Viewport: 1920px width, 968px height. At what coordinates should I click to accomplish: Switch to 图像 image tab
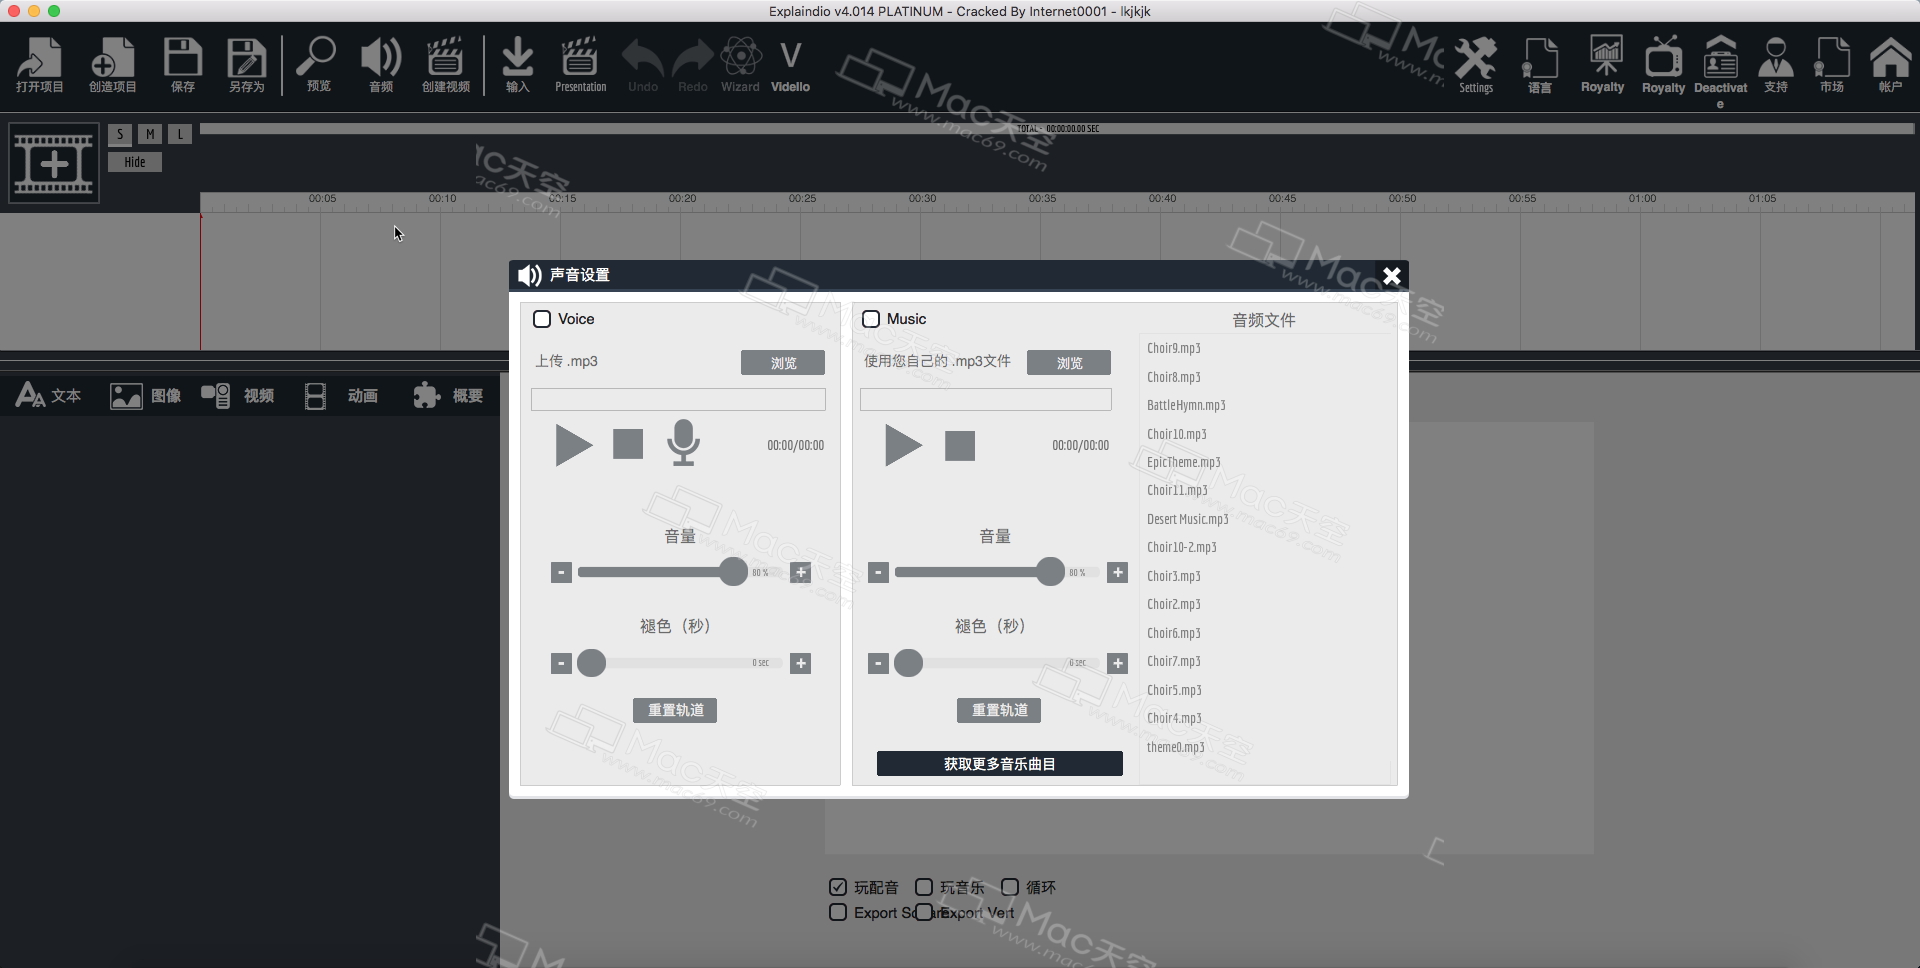coord(145,396)
